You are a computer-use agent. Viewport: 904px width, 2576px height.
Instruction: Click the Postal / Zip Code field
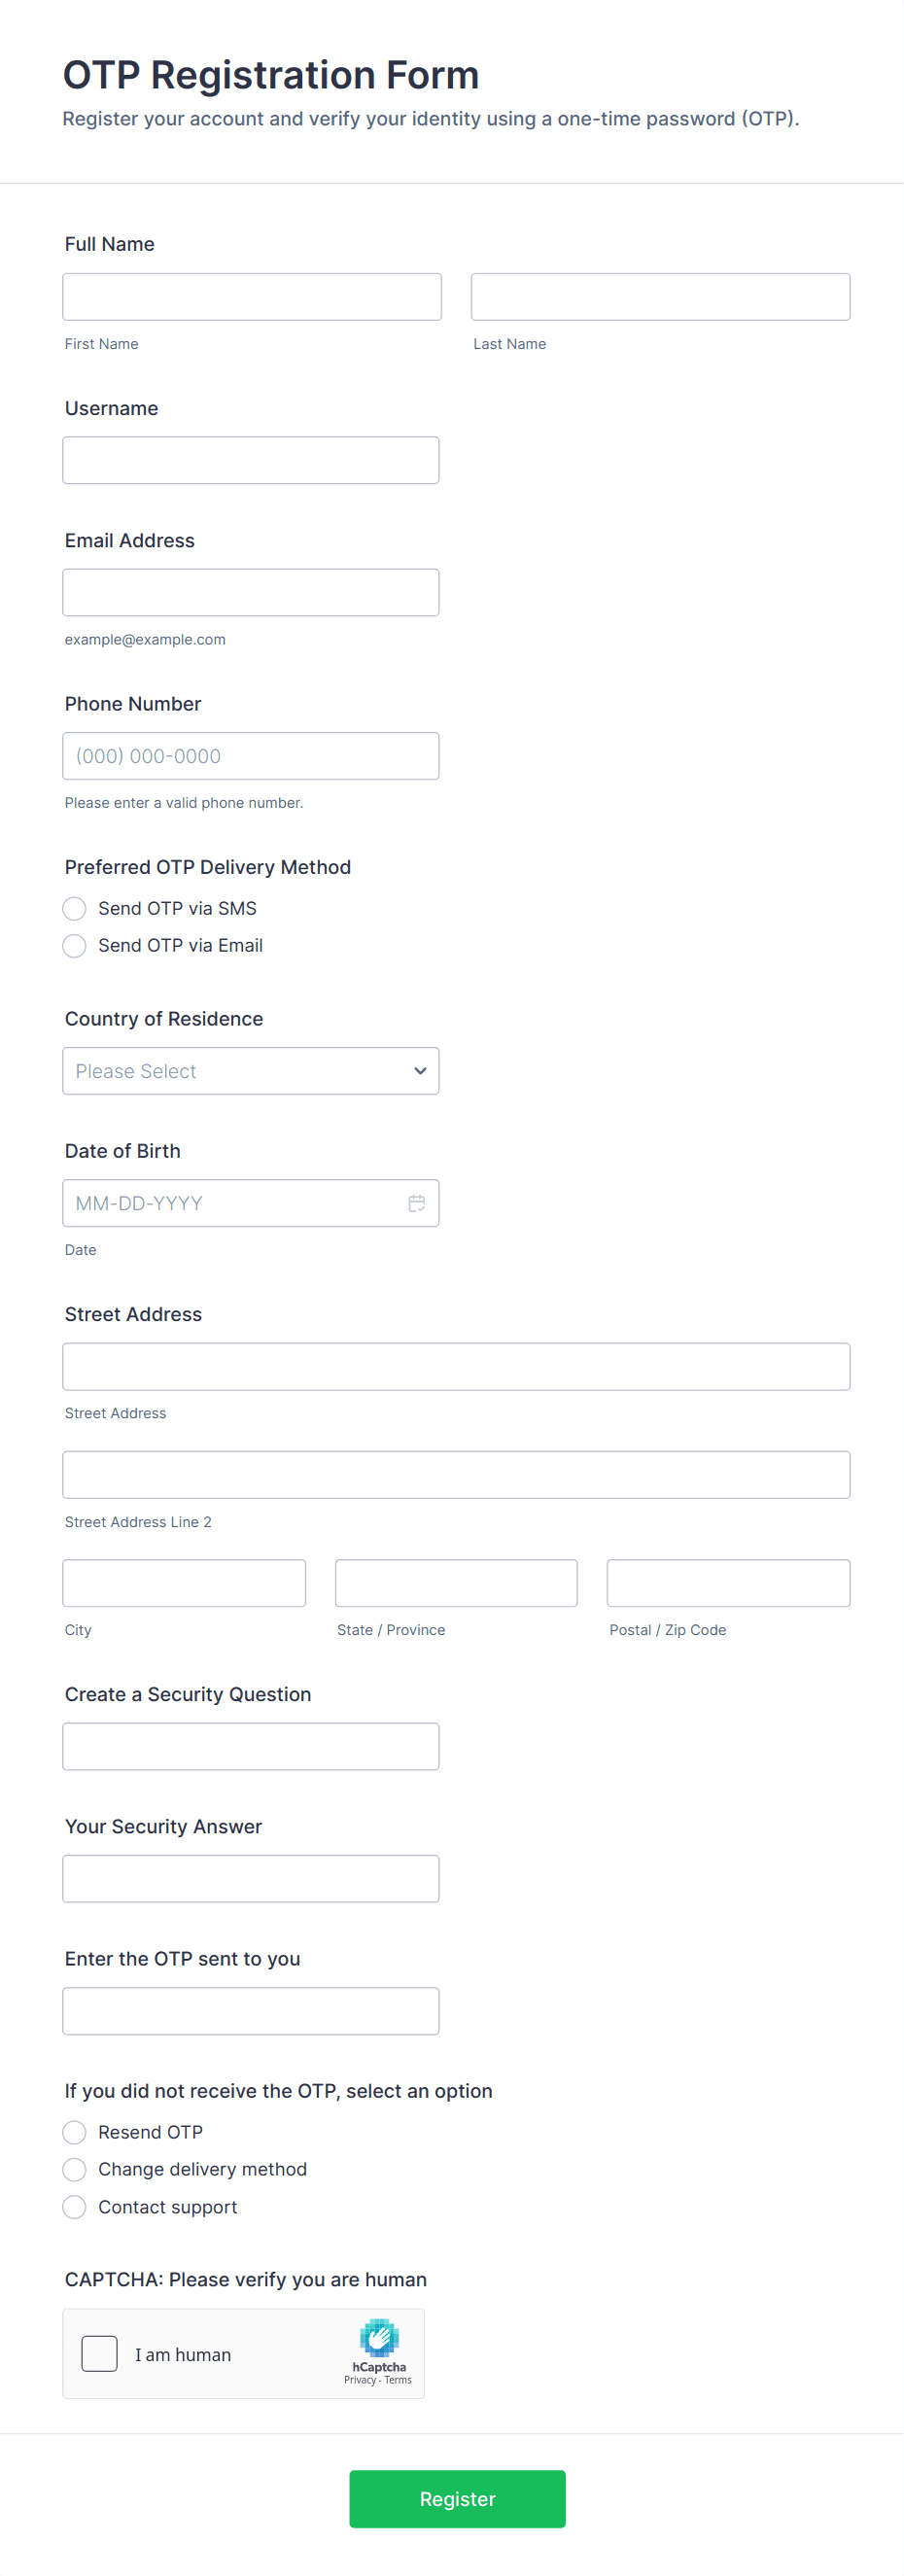click(728, 1583)
